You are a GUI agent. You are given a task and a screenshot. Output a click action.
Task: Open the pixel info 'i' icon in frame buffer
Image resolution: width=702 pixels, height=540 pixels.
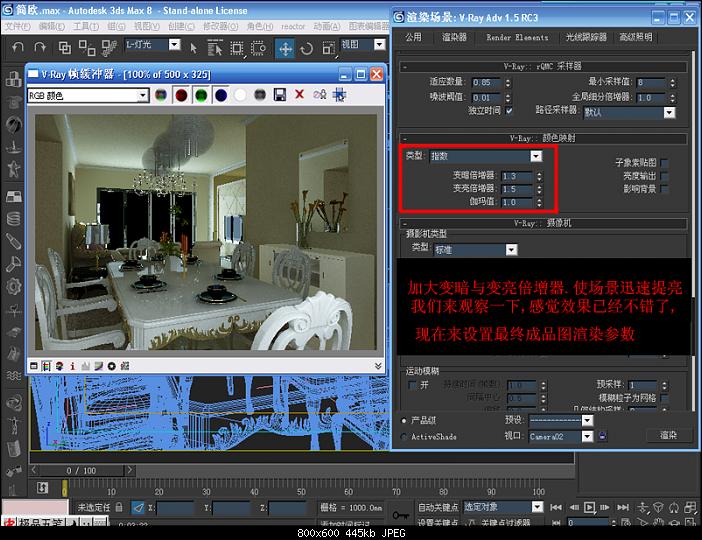pyautogui.click(x=73, y=366)
